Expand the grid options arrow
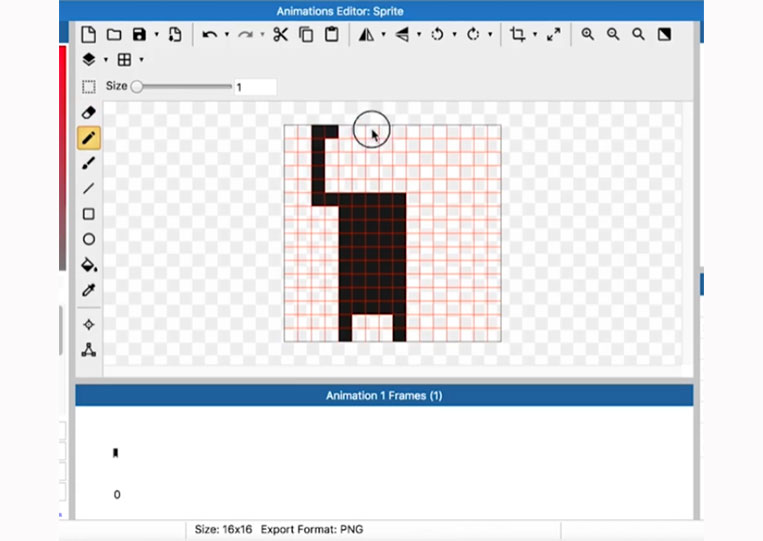The width and height of the screenshot is (763, 541). [141, 60]
